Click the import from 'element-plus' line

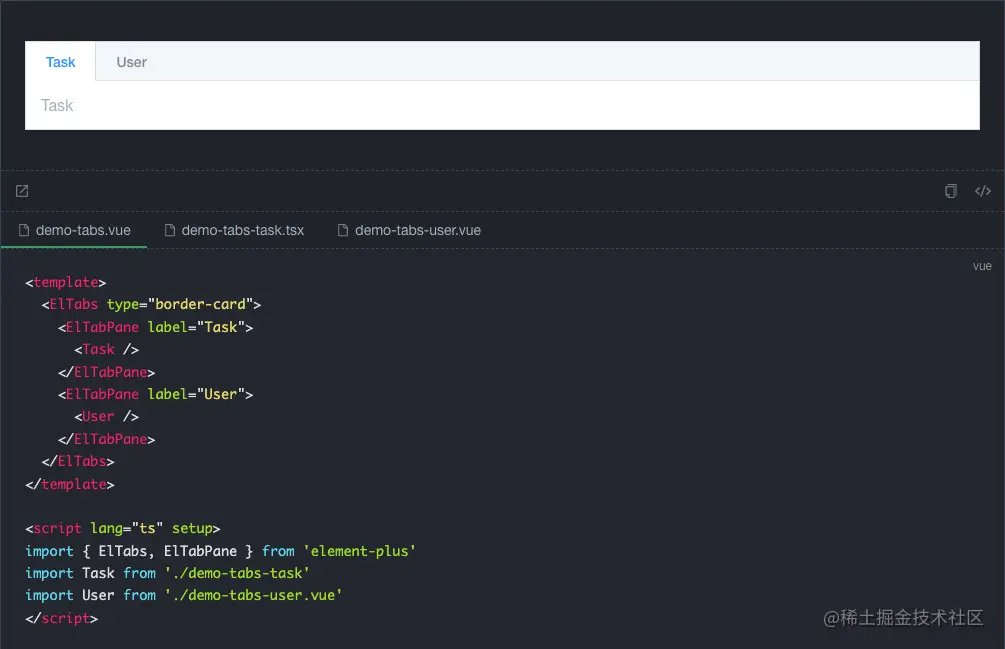[x=220, y=551]
